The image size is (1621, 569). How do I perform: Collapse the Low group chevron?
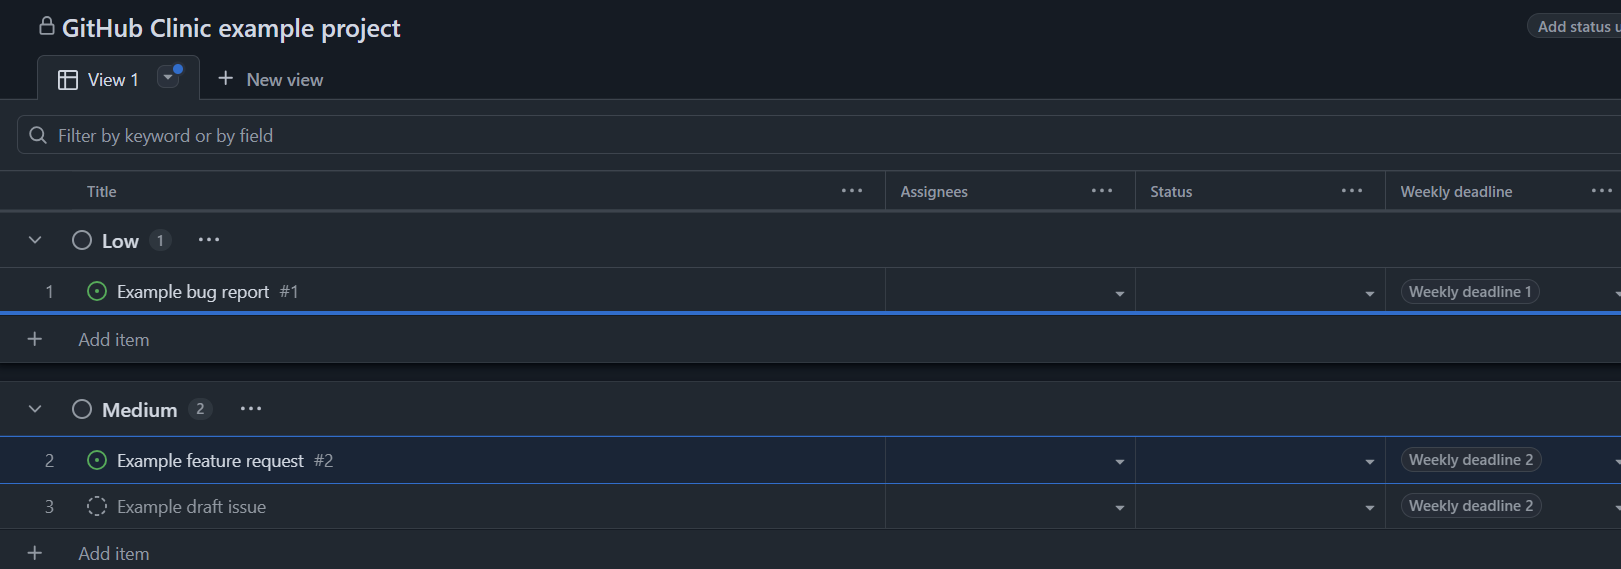[x=35, y=240]
